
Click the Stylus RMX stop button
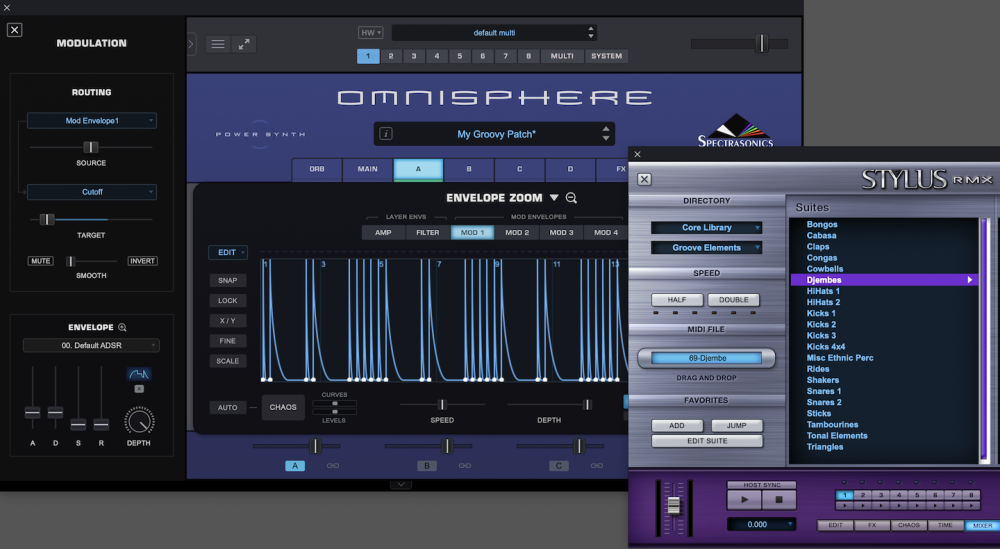coord(779,500)
